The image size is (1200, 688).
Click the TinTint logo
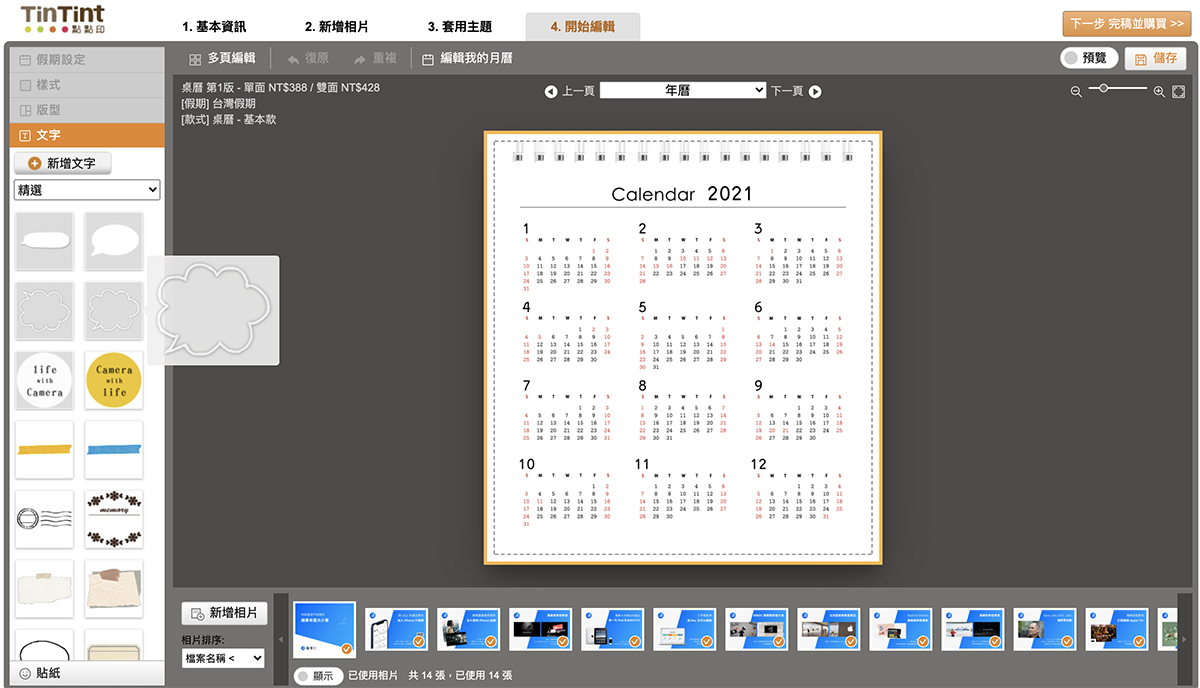[x=62, y=20]
